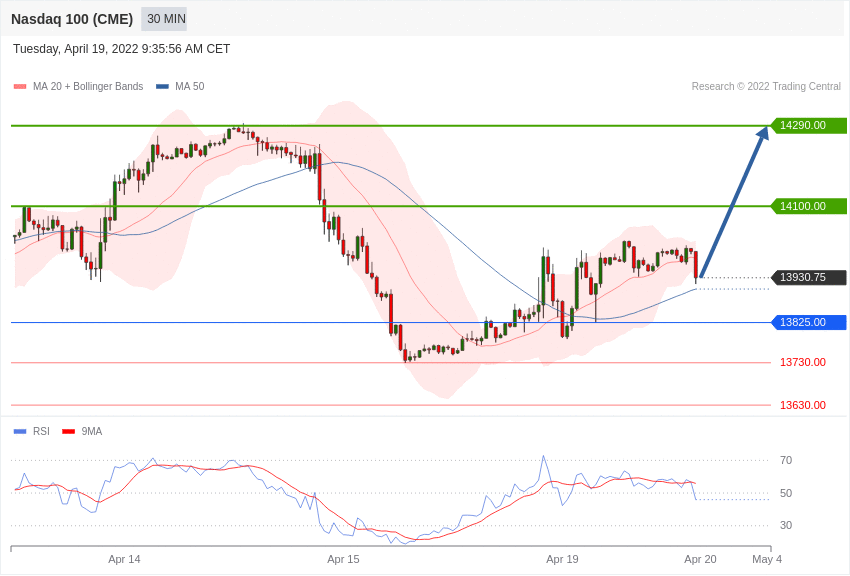Select the Apr 20 date marker
The image size is (850, 576).
tap(700, 559)
